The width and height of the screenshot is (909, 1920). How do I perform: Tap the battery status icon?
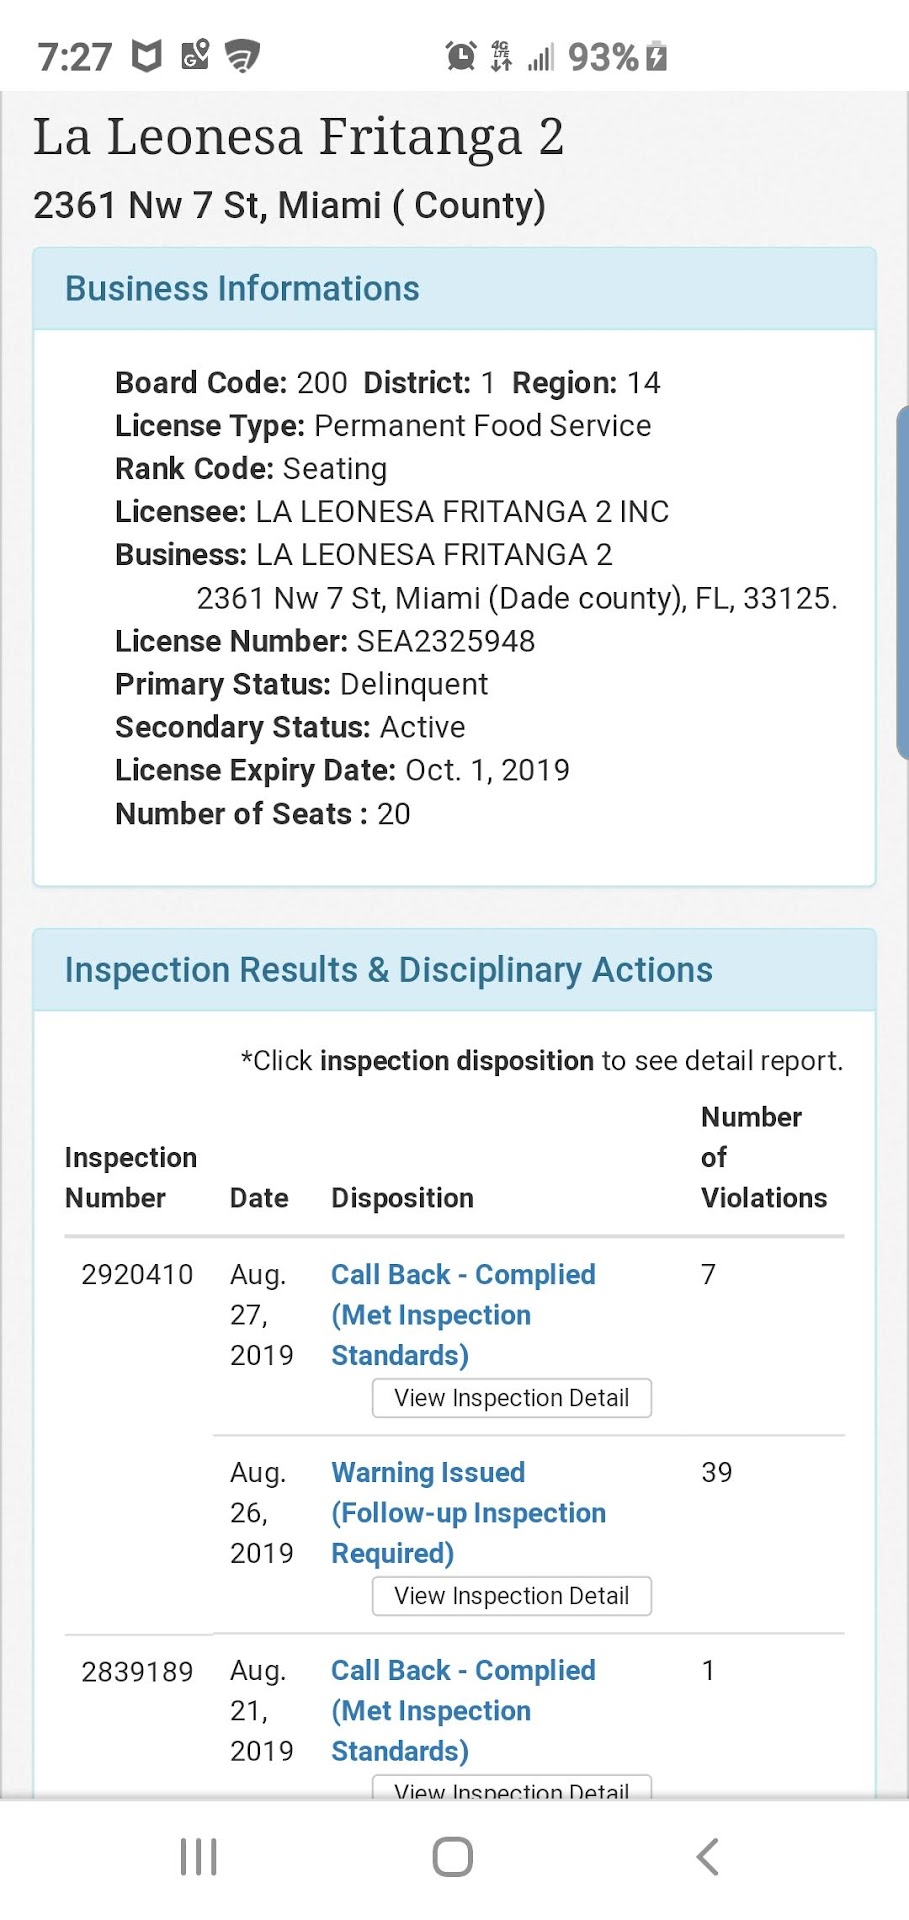point(657,56)
